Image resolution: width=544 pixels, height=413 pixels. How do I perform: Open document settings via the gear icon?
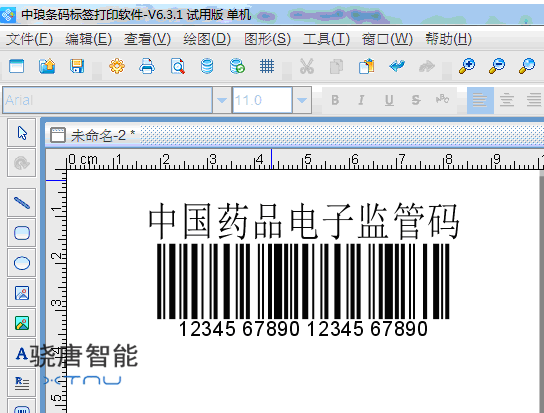point(117,66)
